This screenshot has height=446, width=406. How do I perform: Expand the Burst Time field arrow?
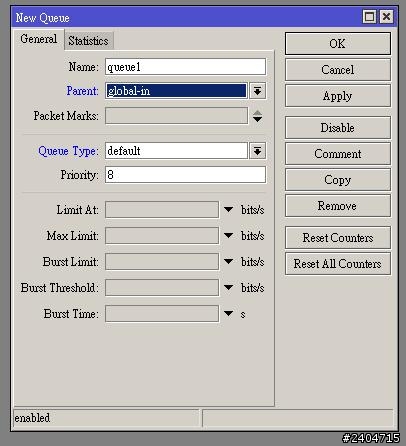[229, 314]
